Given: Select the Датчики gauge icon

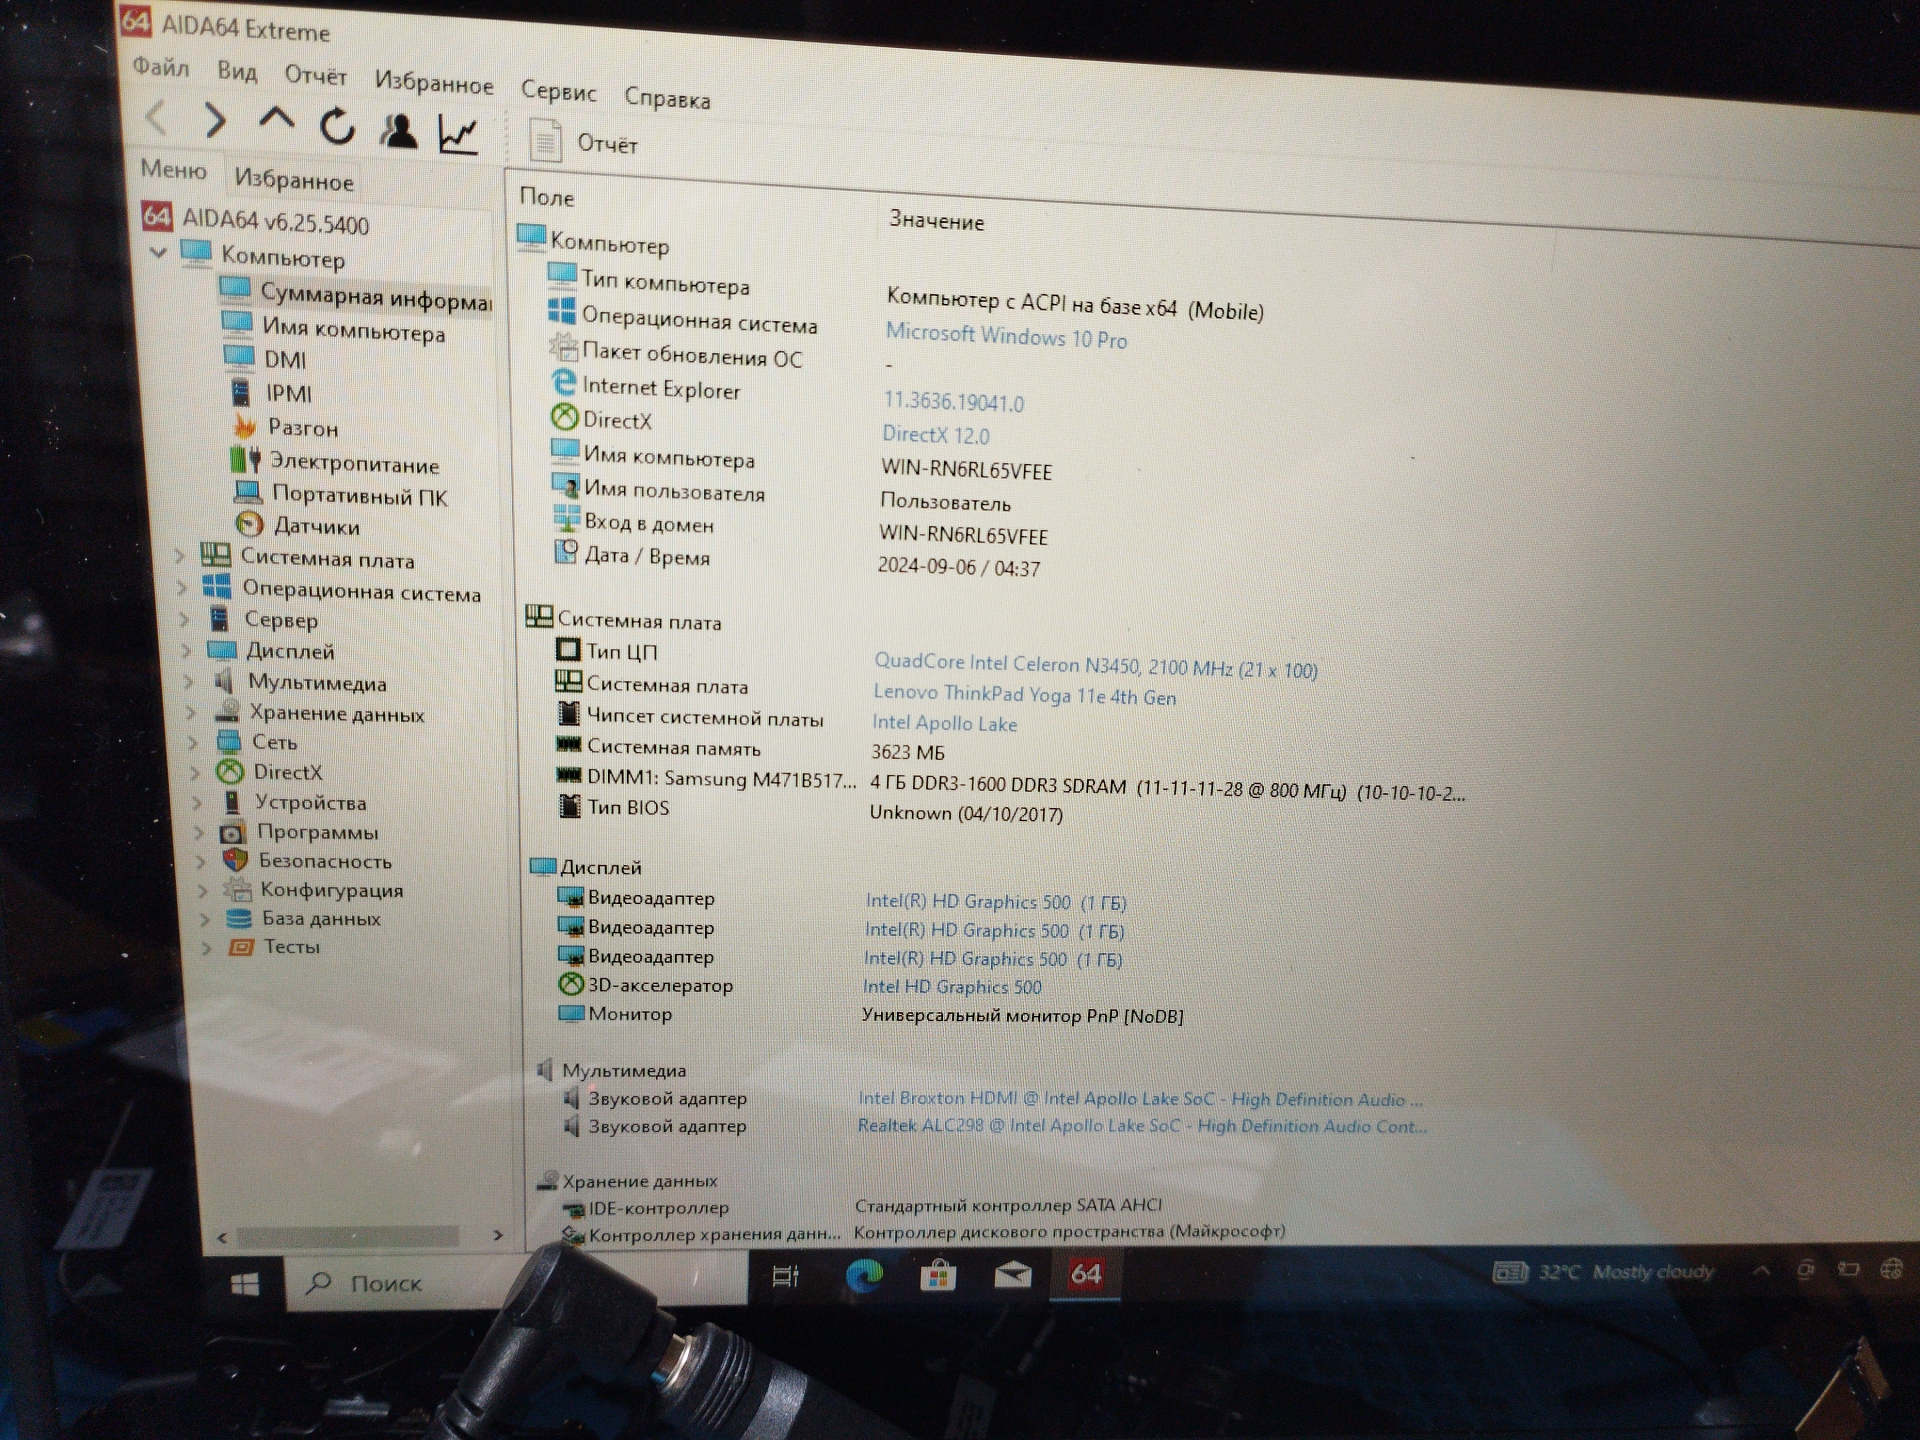Looking at the screenshot, I should coord(249,523).
